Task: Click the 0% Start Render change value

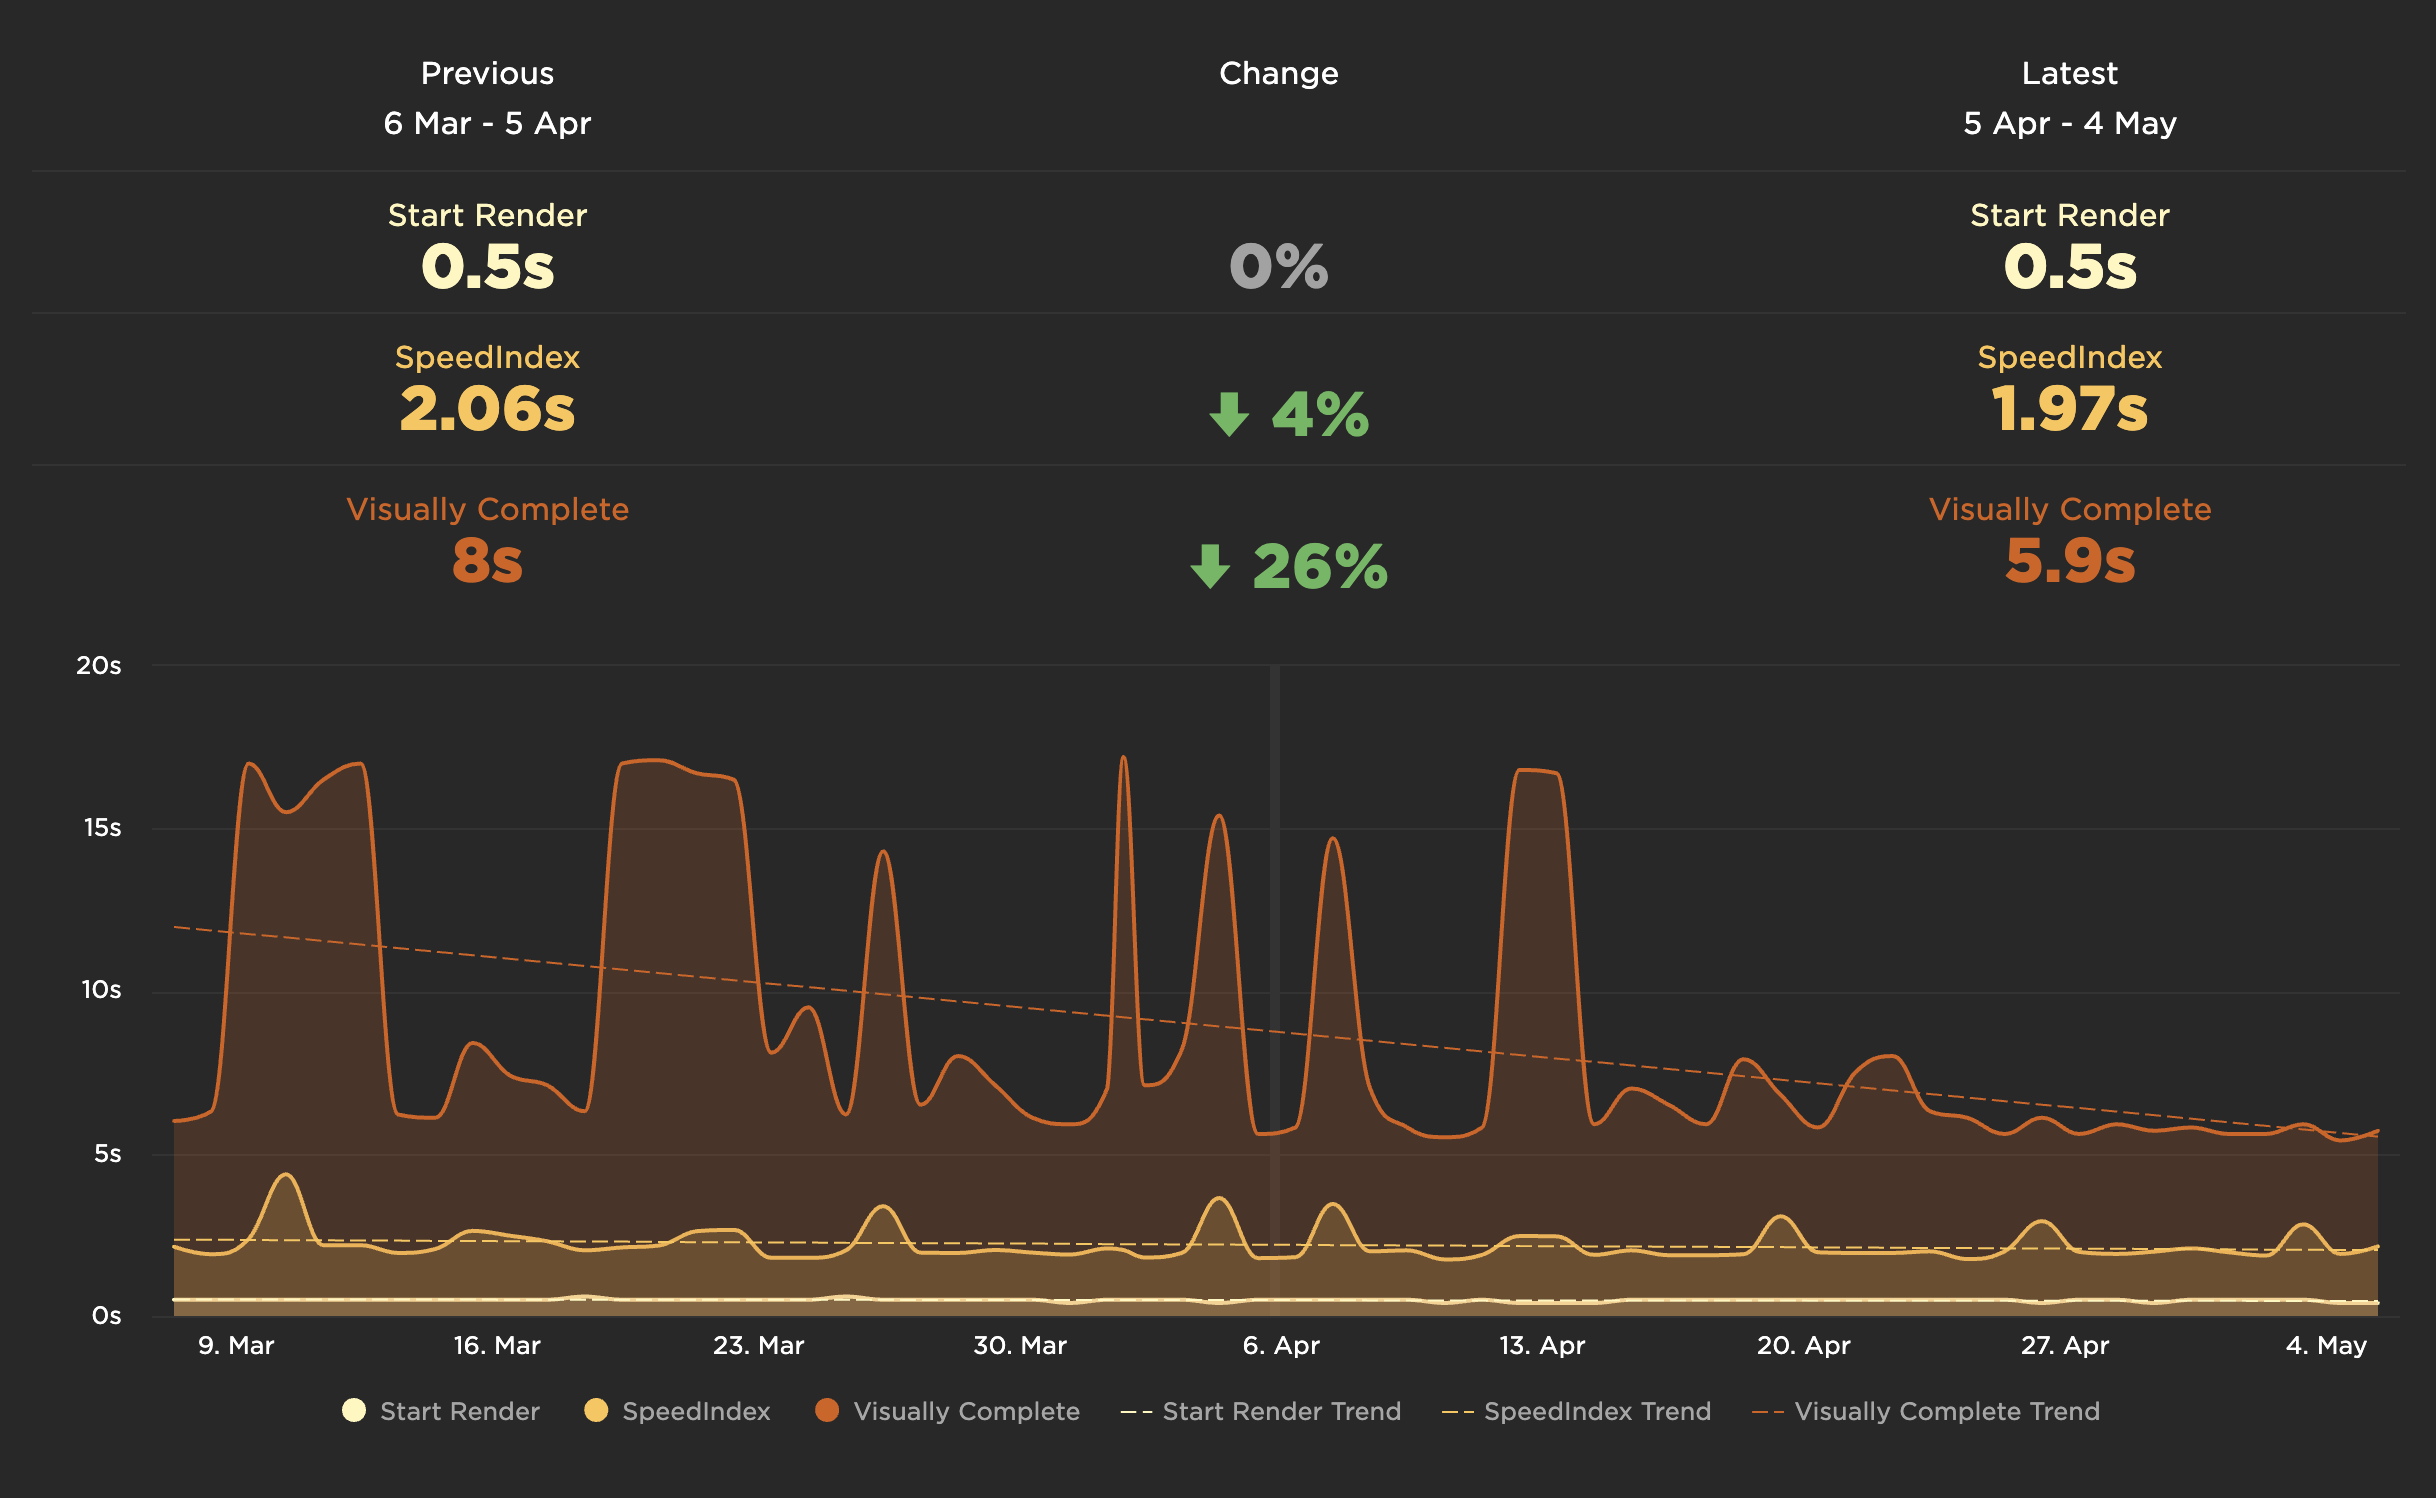Action: tap(1279, 266)
